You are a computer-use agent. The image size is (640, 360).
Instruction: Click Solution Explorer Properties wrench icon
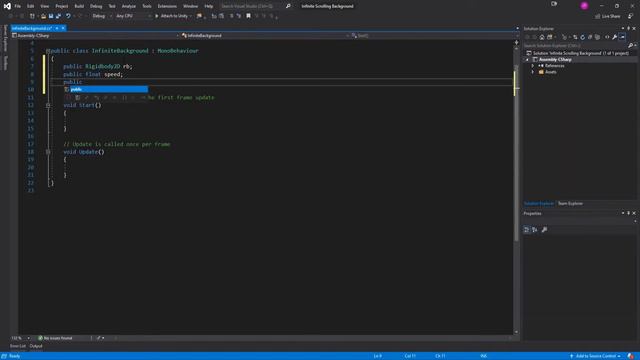[x=615, y=37]
